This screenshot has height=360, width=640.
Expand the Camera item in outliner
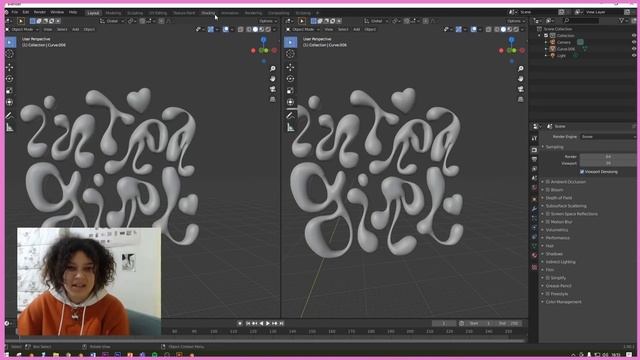coord(546,42)
